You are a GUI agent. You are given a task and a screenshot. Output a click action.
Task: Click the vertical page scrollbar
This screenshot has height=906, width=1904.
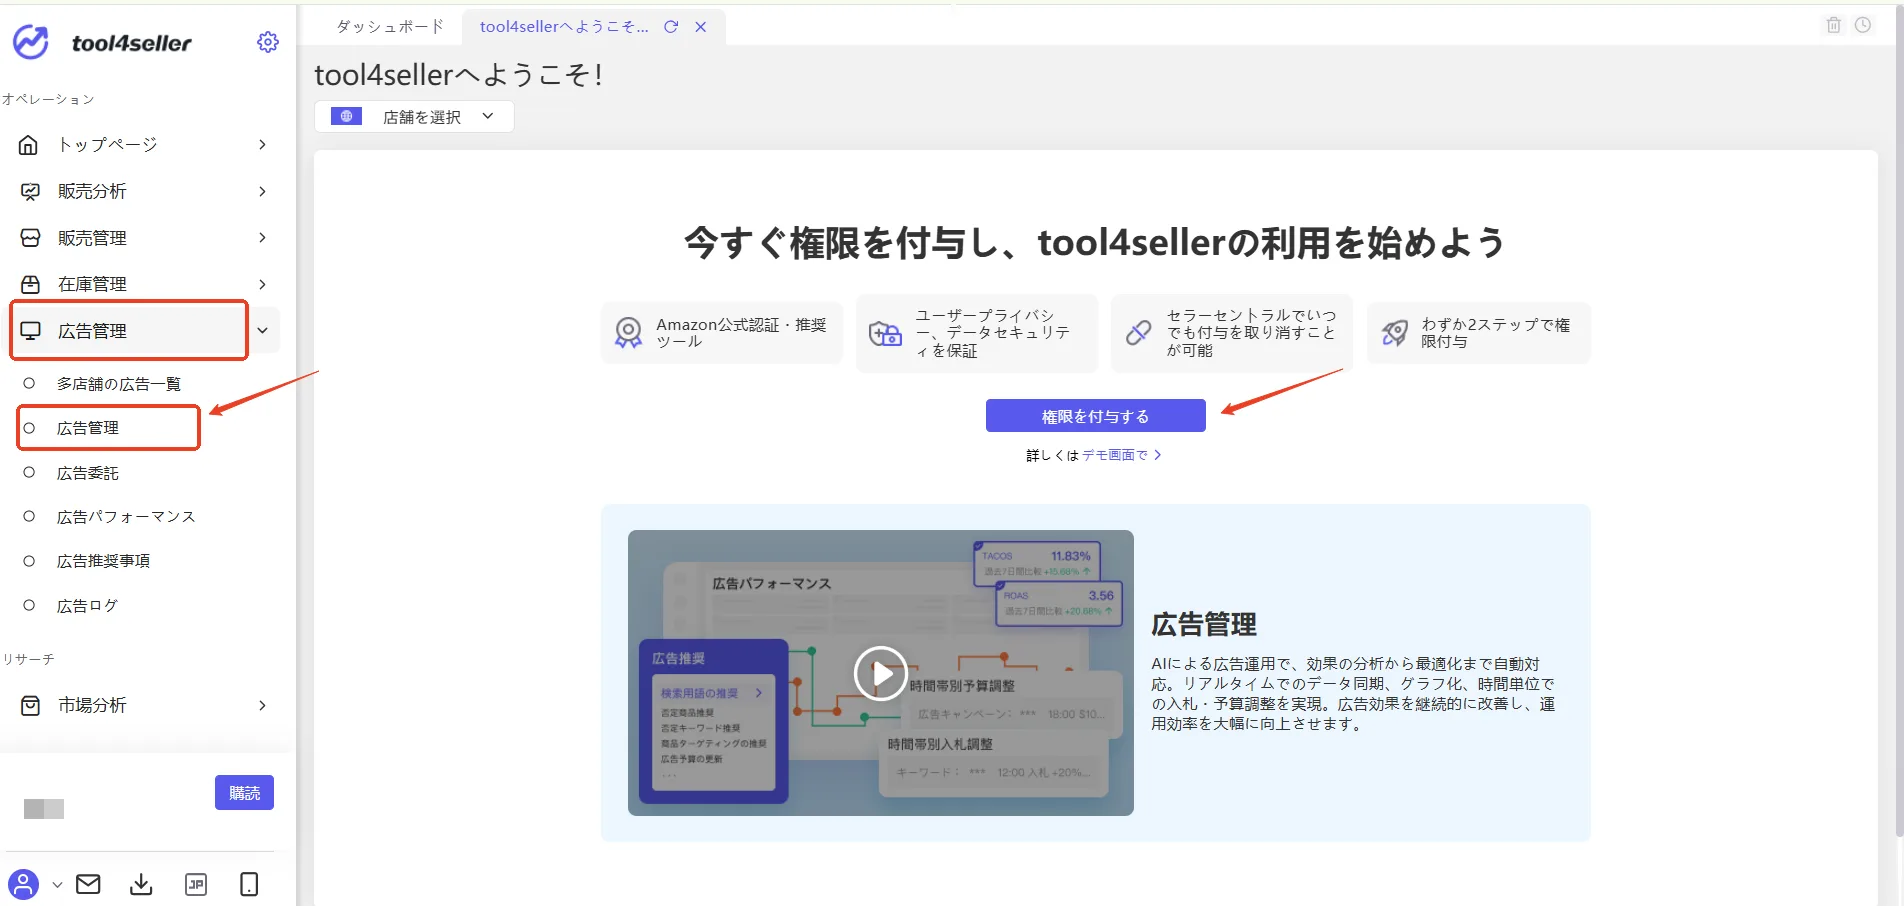coord(1899,420)
